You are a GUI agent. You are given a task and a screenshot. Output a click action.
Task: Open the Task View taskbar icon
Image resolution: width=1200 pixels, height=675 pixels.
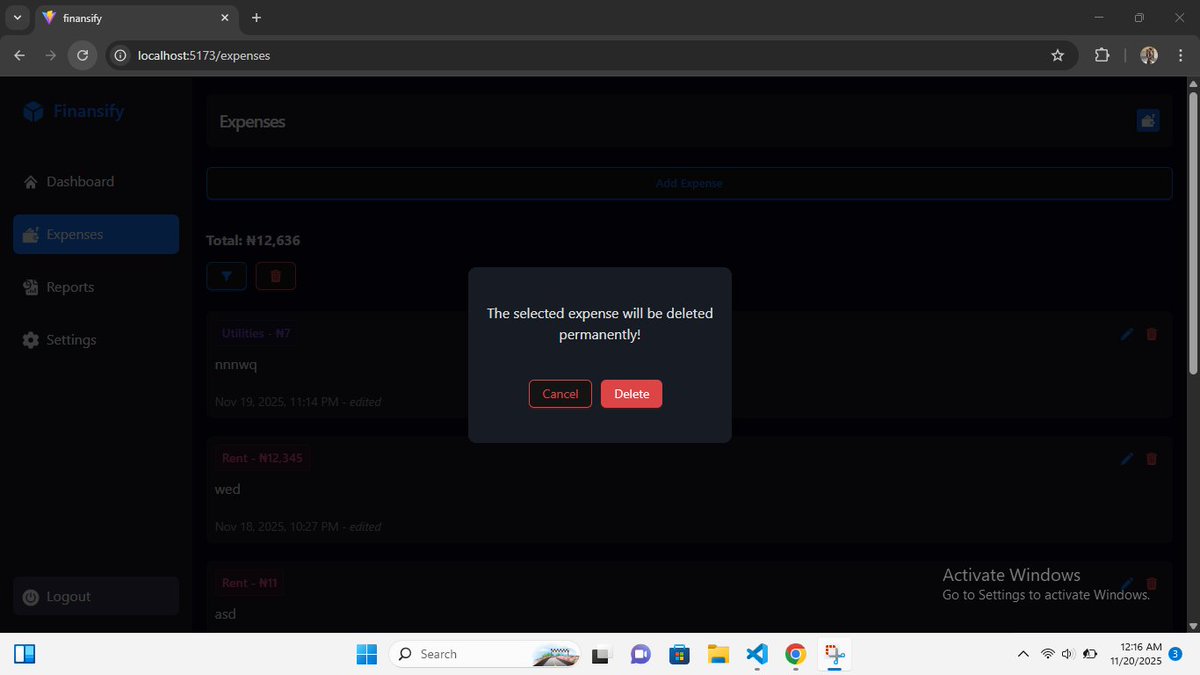pos(601,654)
